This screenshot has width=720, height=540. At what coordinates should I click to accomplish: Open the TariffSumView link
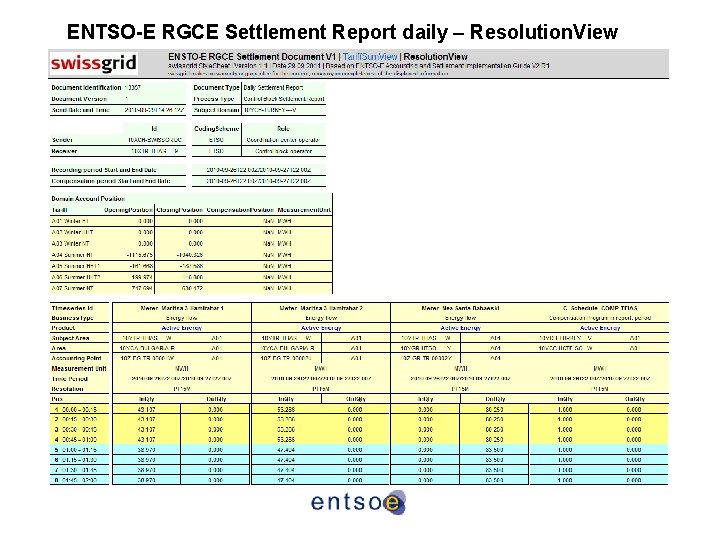tap(370, 57)
